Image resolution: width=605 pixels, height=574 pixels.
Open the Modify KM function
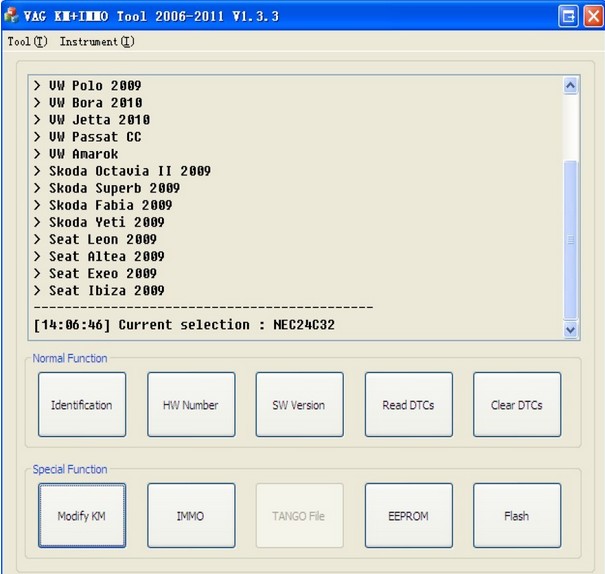[x=82, y=515]
